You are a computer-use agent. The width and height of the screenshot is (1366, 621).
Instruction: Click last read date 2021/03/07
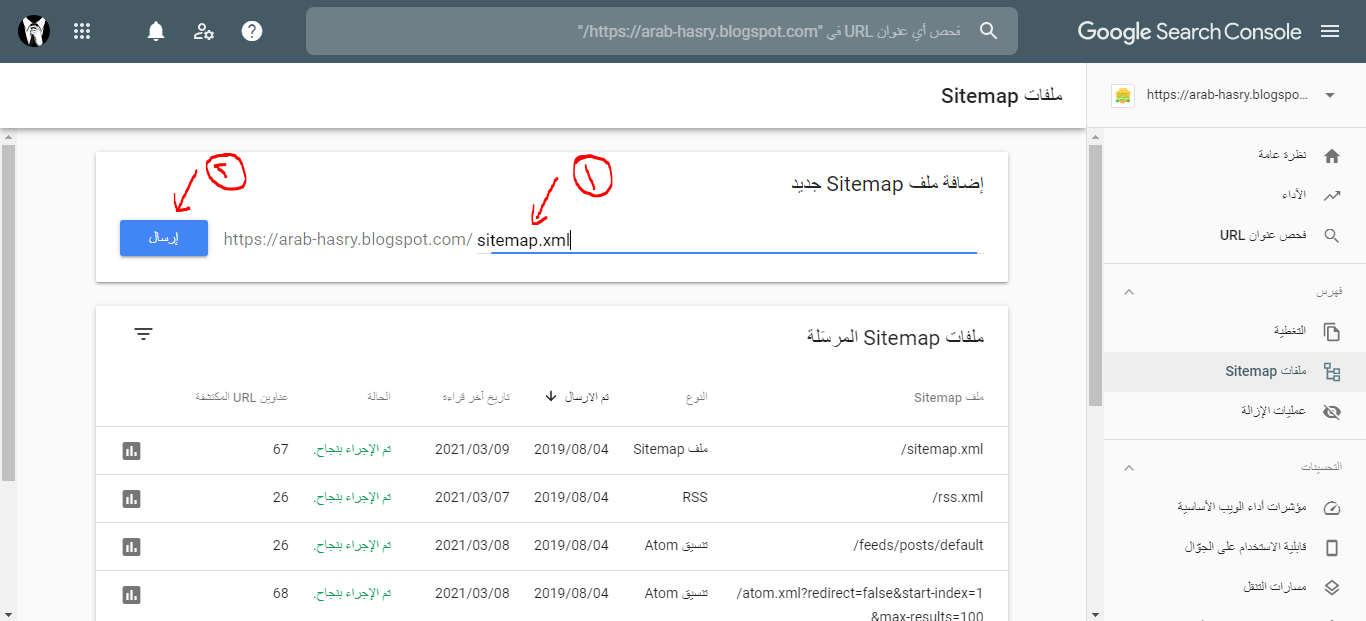(472, 498)
